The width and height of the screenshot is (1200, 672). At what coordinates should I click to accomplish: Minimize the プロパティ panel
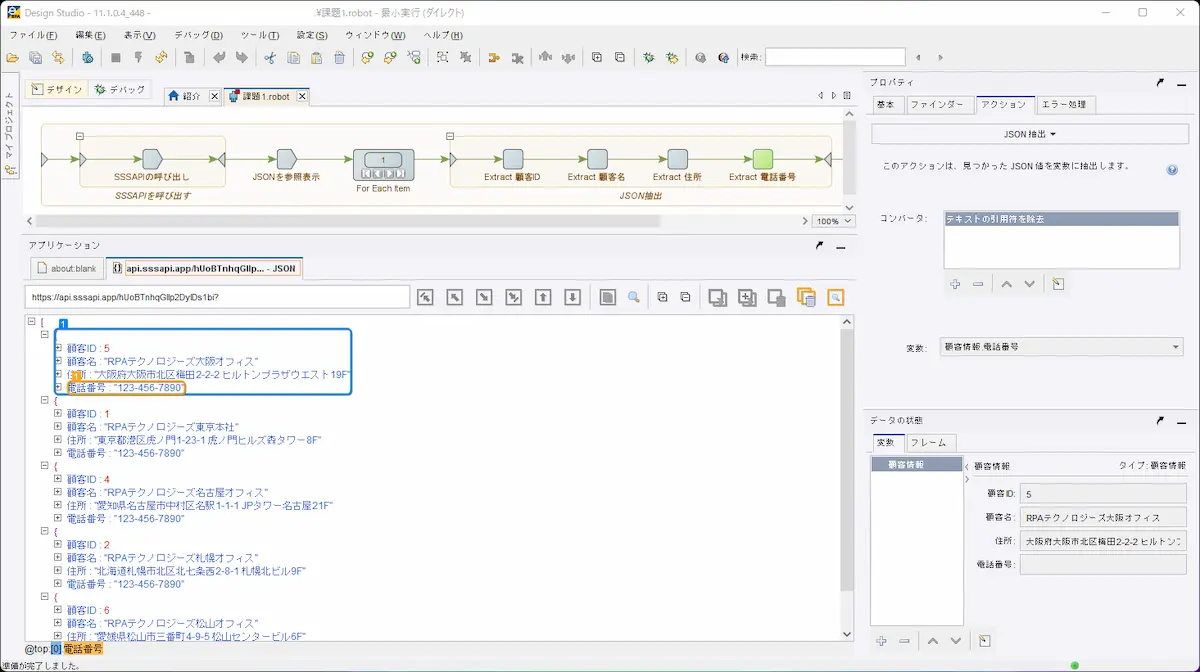point(1182,84)
